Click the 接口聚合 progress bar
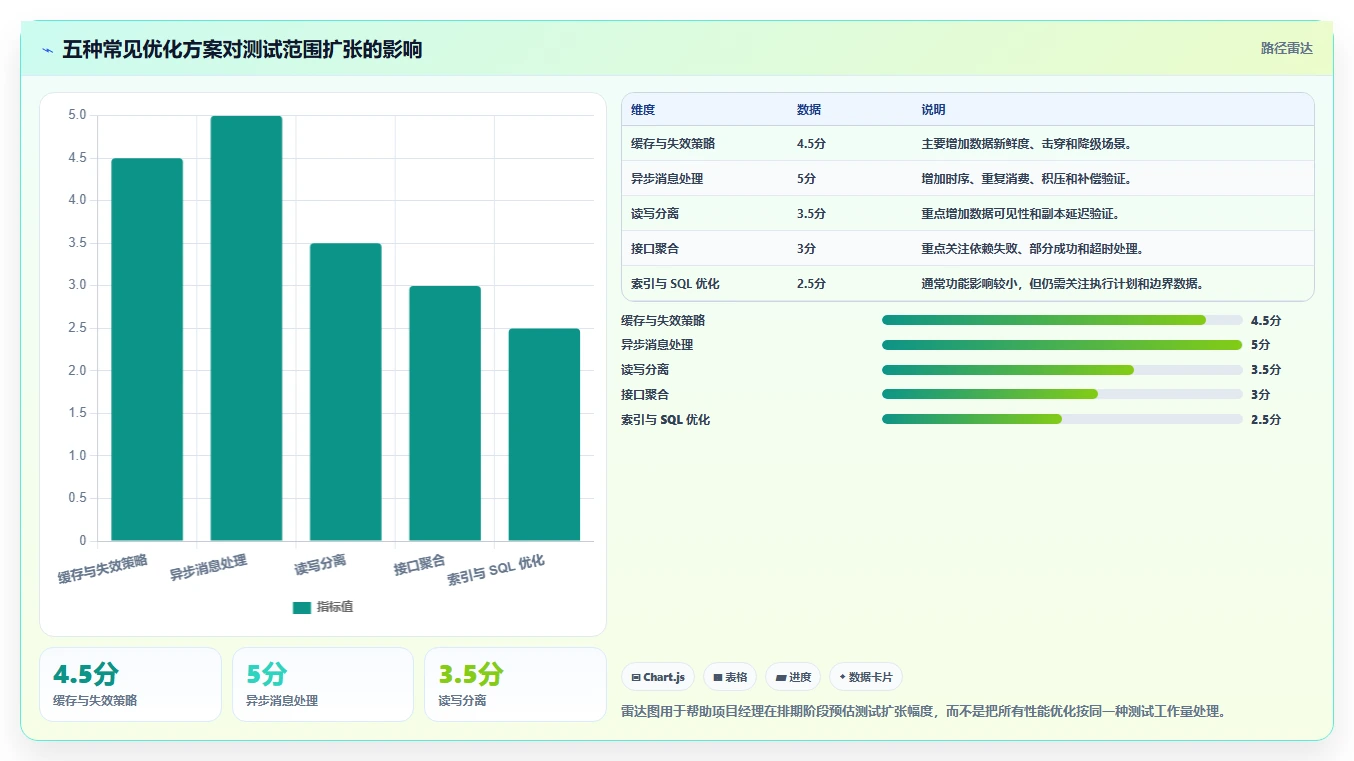1354x761 pixels. pos(1062,394)
